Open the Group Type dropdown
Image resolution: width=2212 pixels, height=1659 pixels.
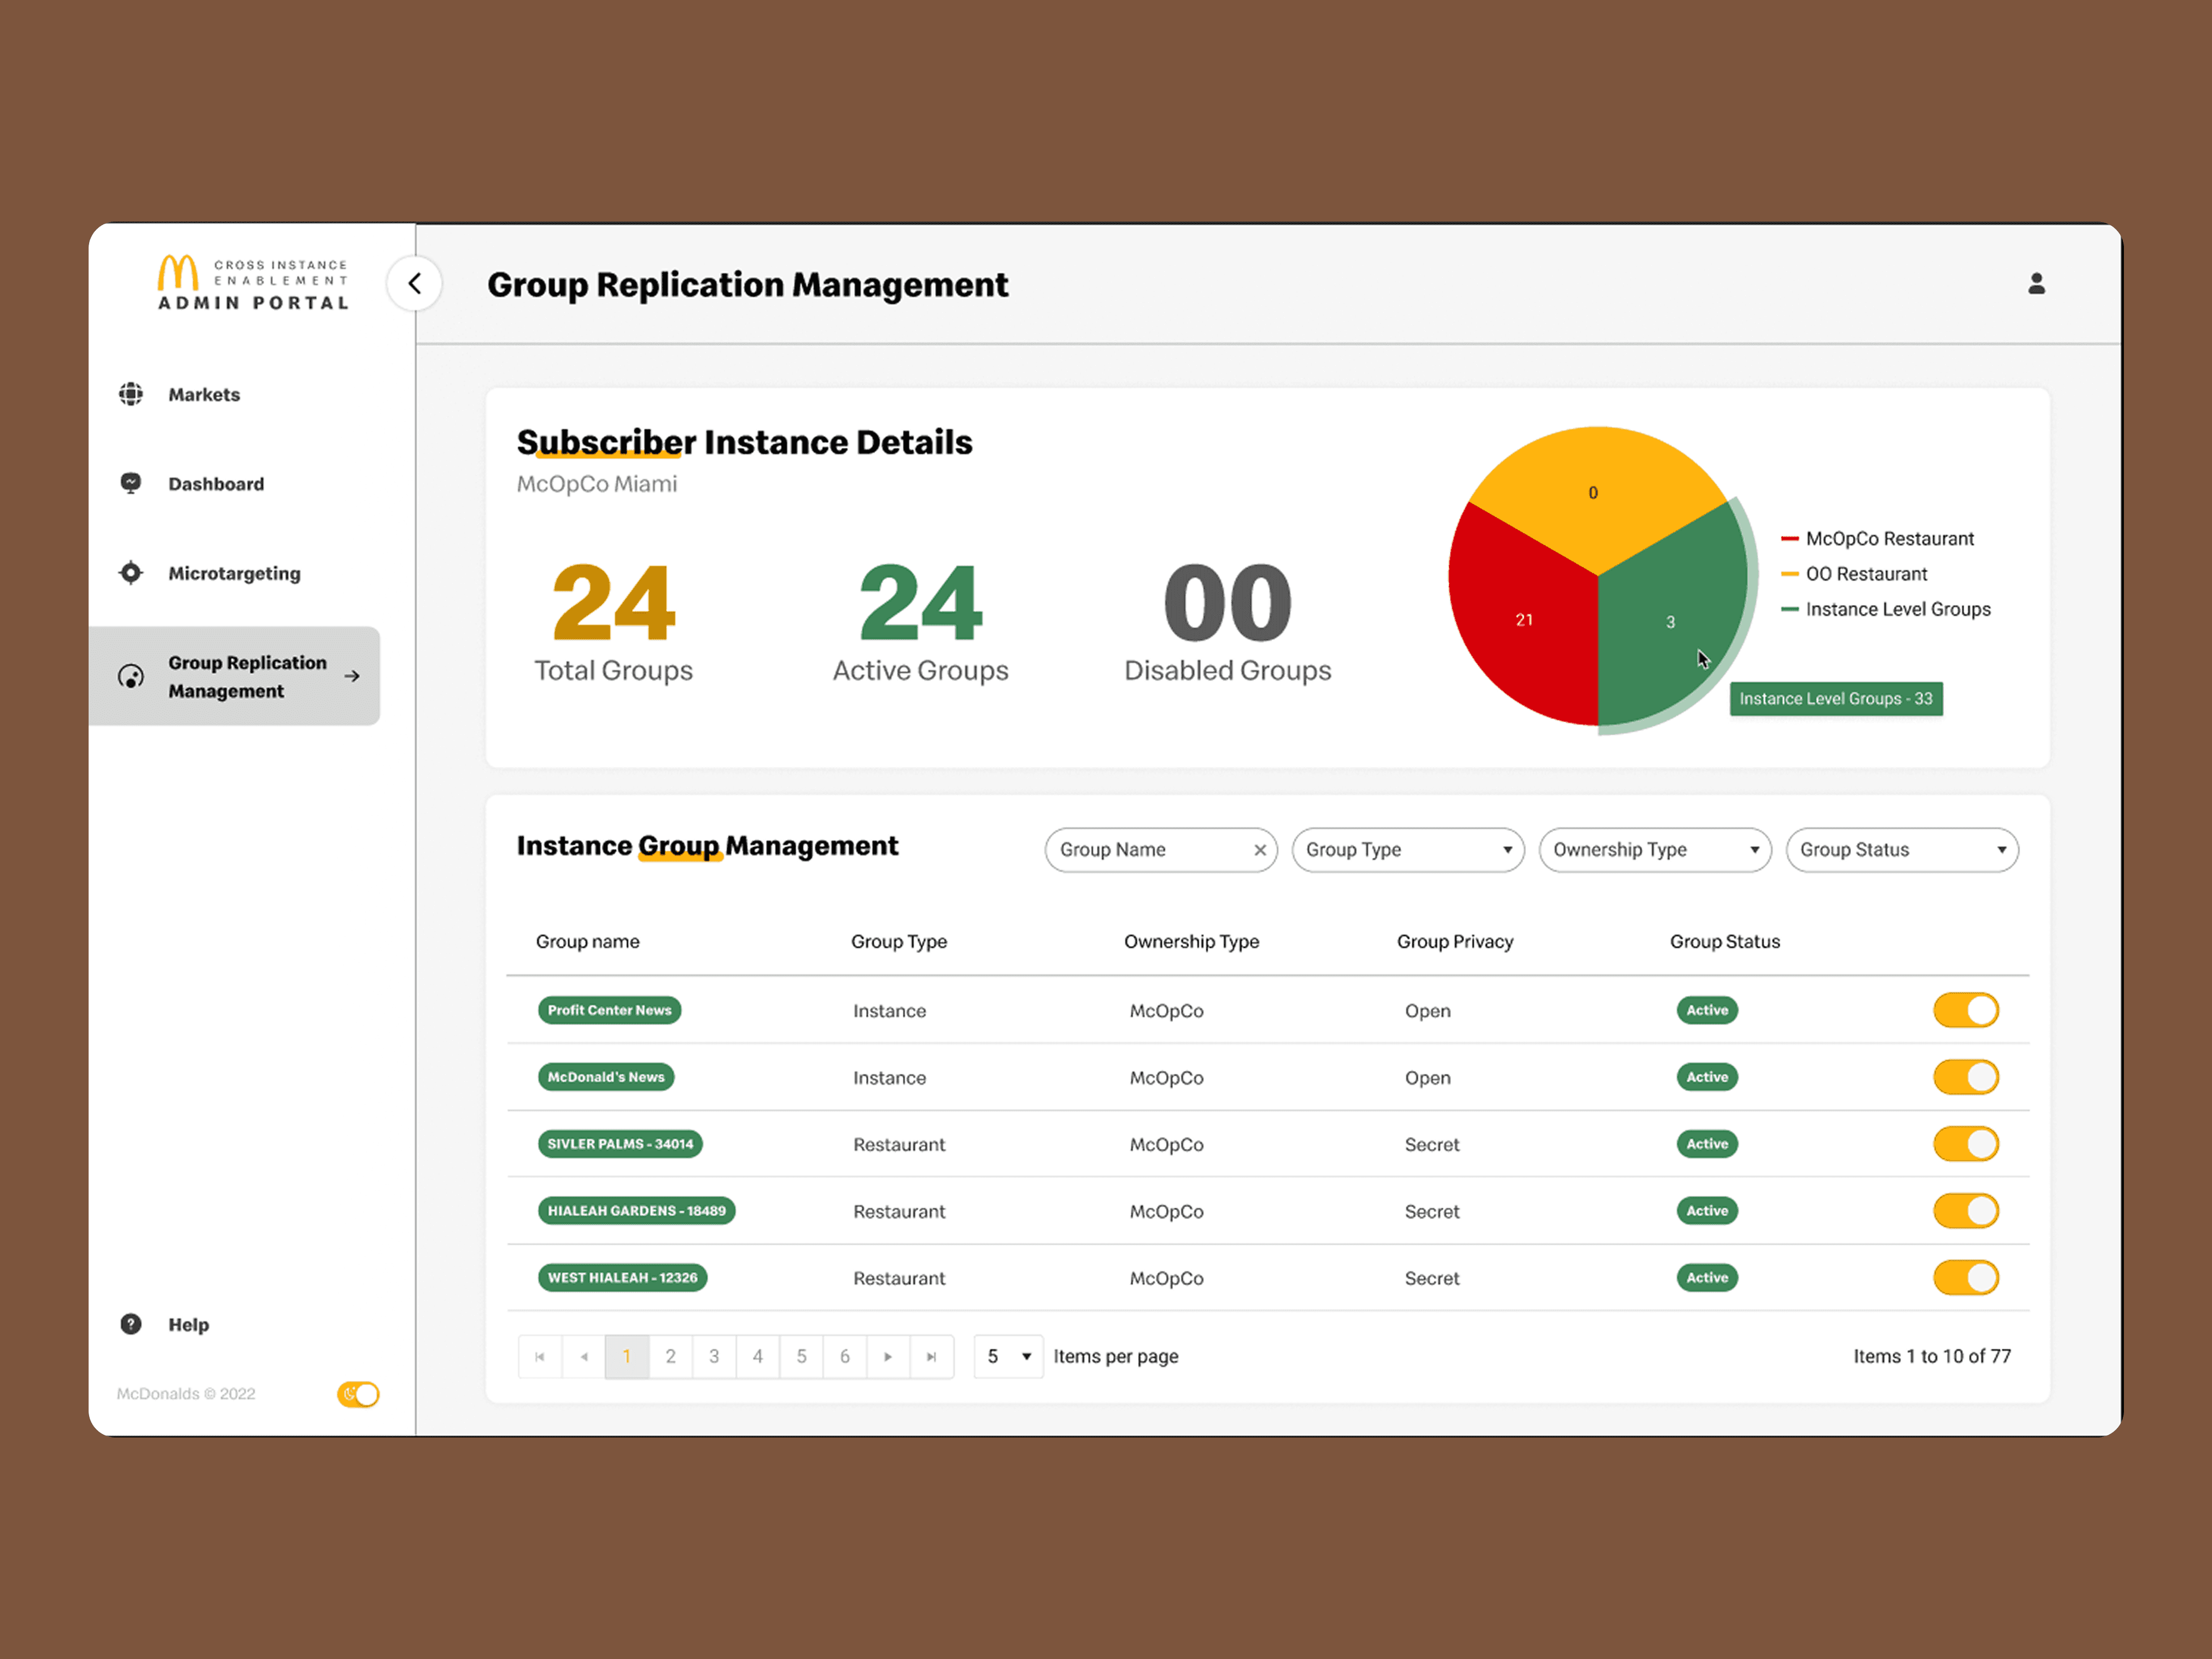tap(1407, 850)
